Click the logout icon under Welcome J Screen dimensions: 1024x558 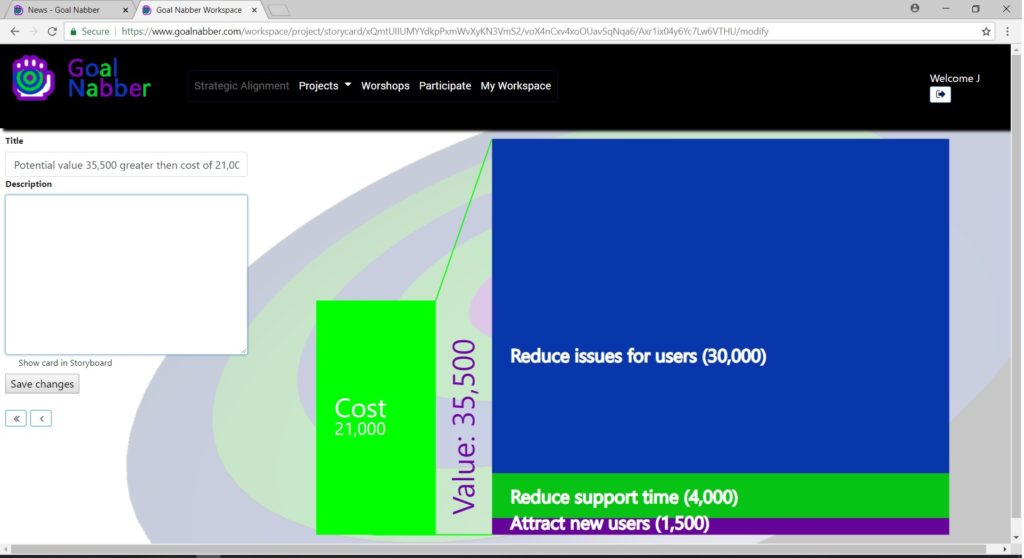[940, 95]
